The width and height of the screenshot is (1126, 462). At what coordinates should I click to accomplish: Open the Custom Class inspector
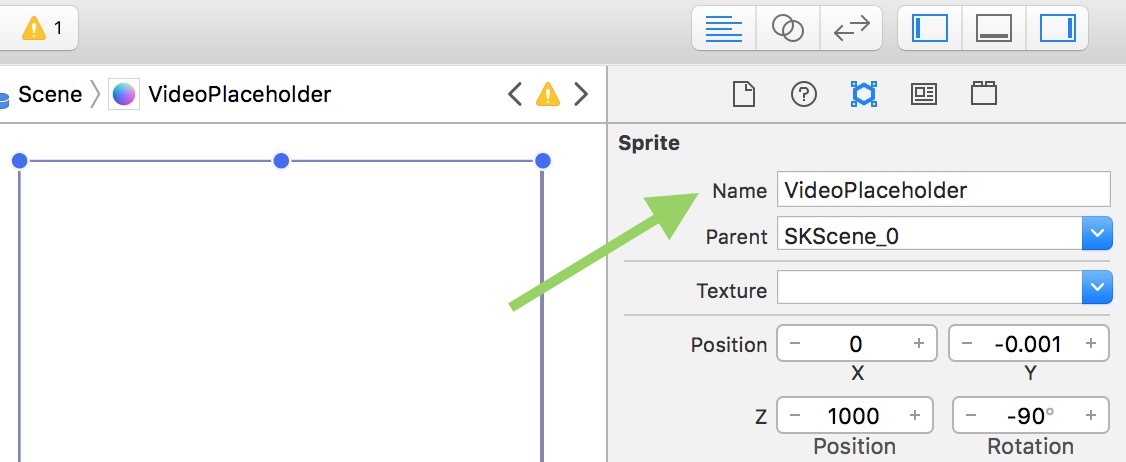(x=923, y=94)
